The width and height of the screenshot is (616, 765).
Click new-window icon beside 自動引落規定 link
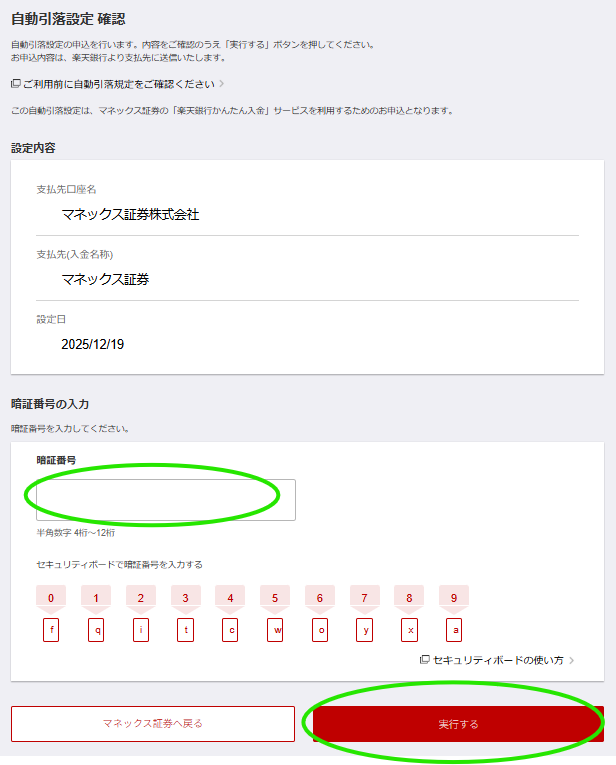click(x=16, y=84)
